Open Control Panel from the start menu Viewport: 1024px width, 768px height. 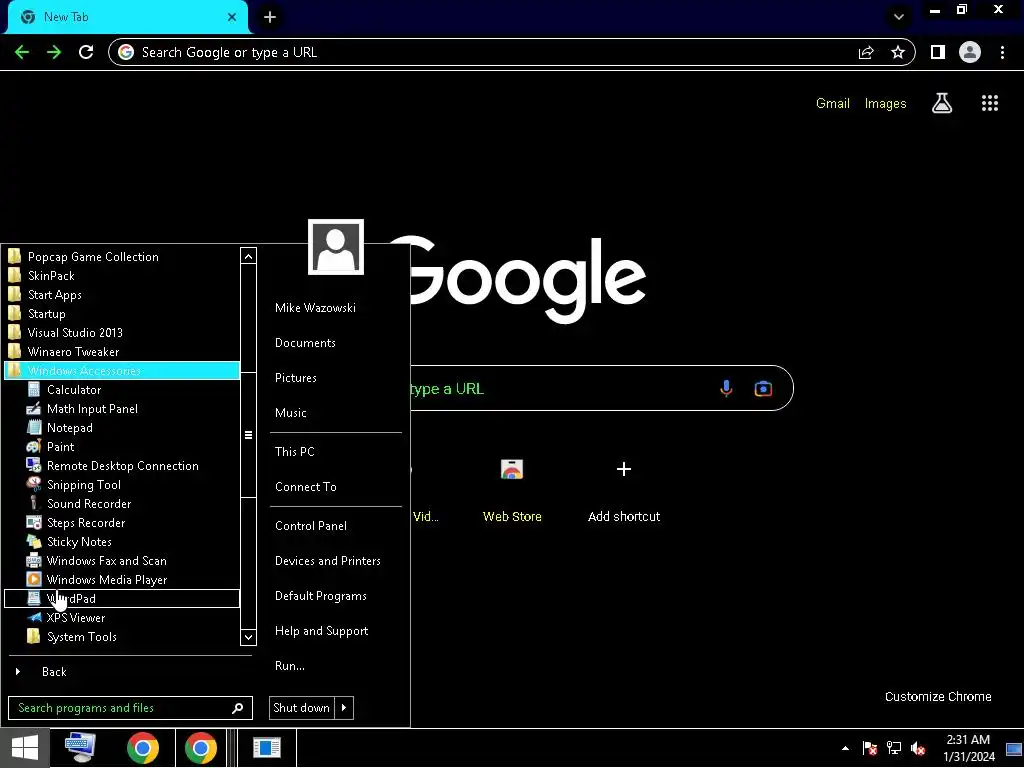[x=311, y=526]
